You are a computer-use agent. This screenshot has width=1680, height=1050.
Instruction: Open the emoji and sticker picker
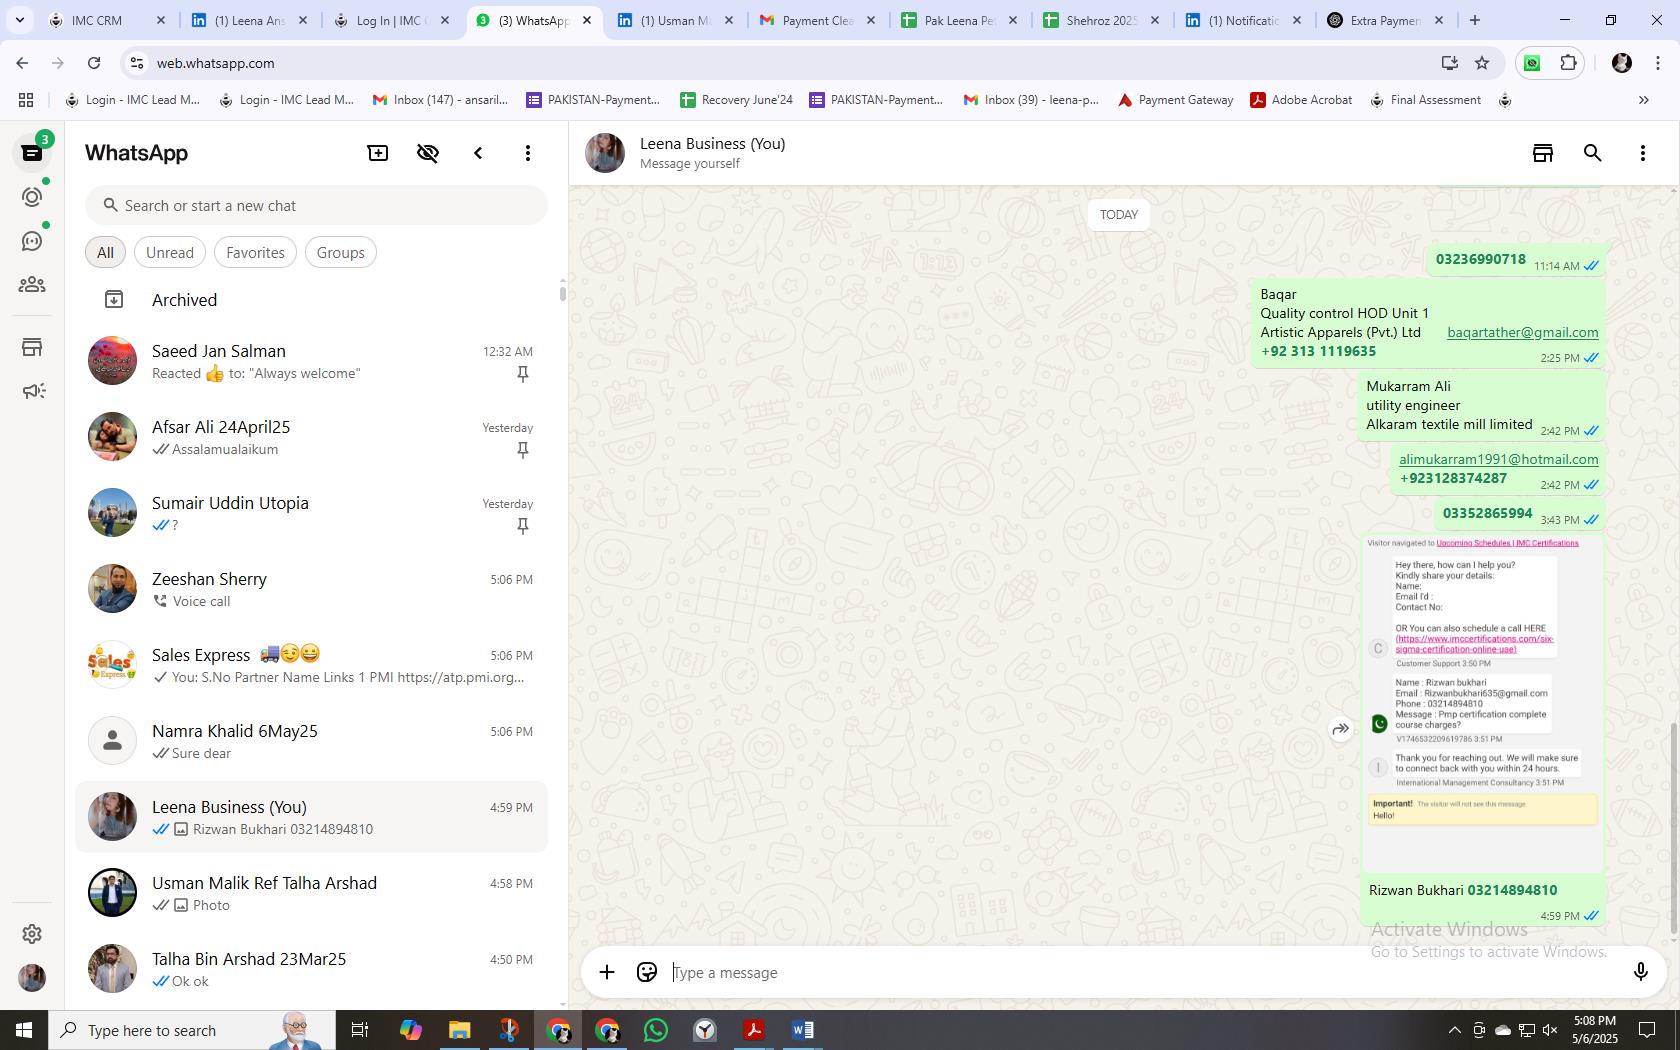pyautogui.click(x=647, y=972)
